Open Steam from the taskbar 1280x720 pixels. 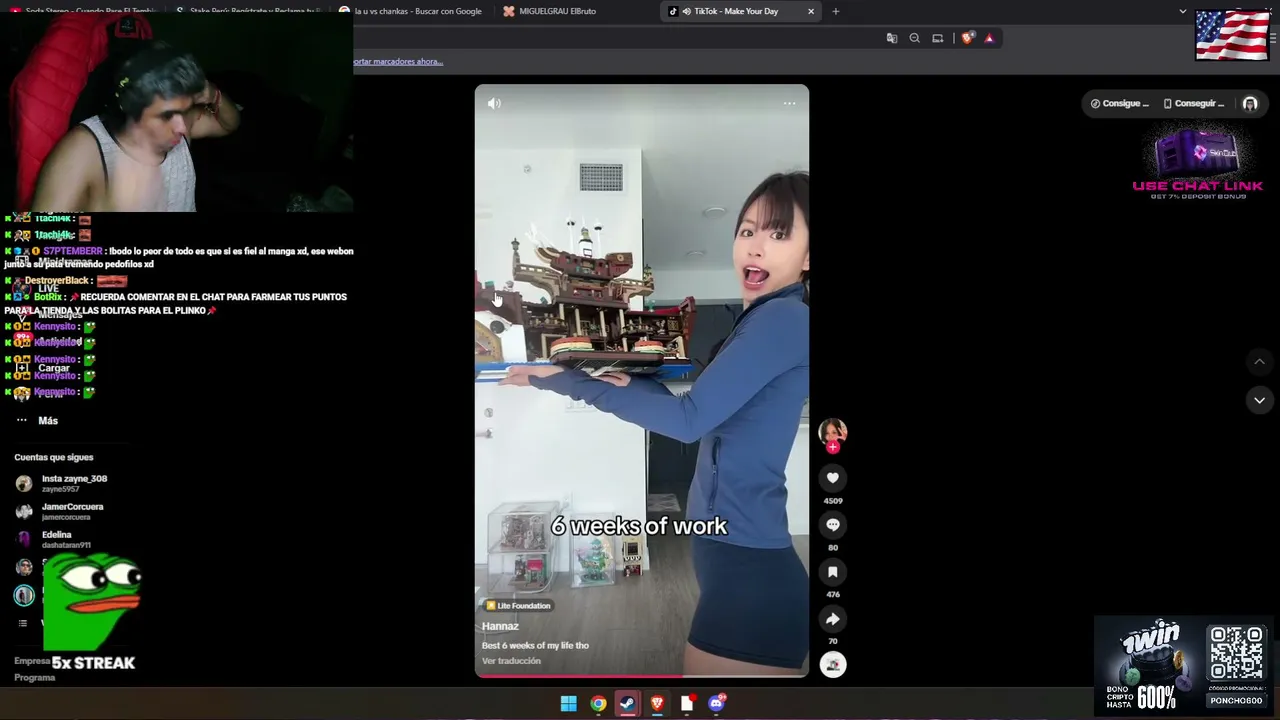[x=627, y=703]
